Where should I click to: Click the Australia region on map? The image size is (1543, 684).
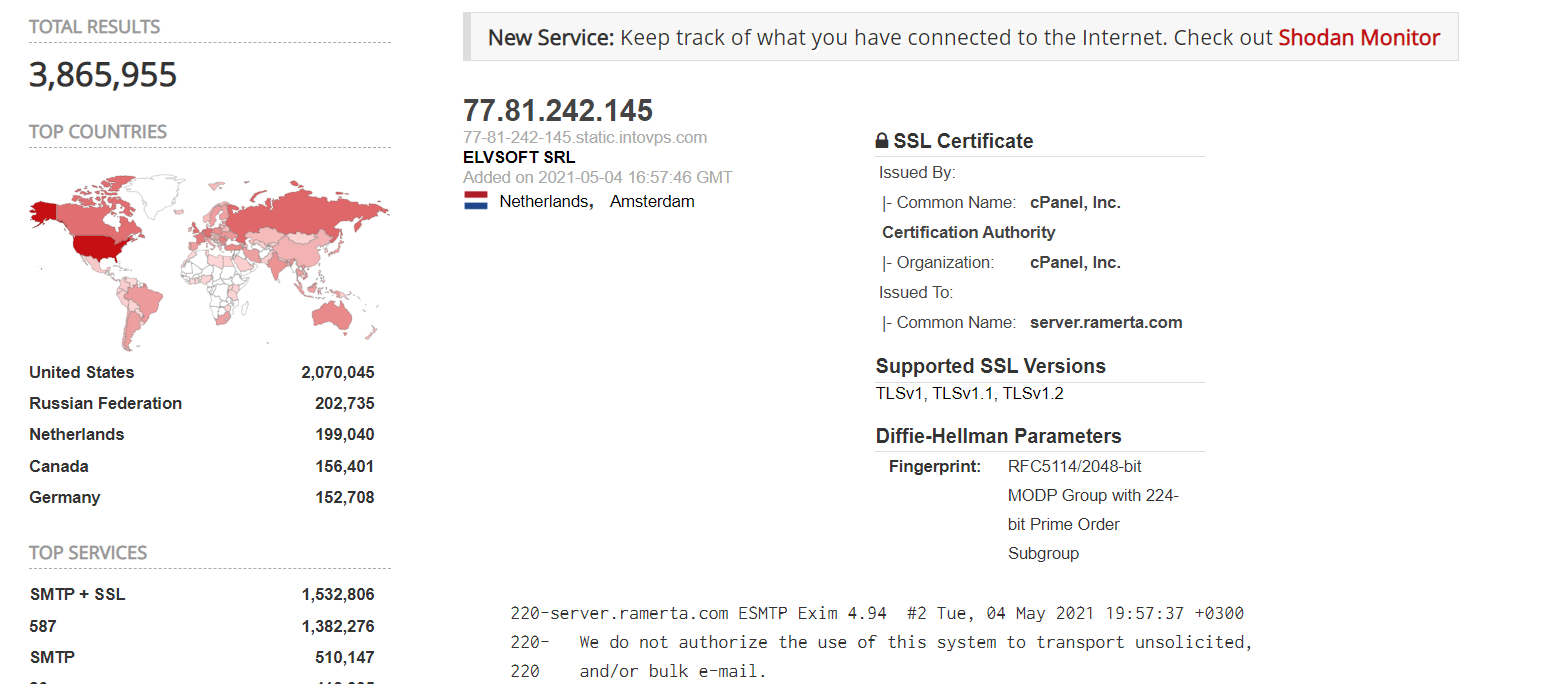(331, 315)
